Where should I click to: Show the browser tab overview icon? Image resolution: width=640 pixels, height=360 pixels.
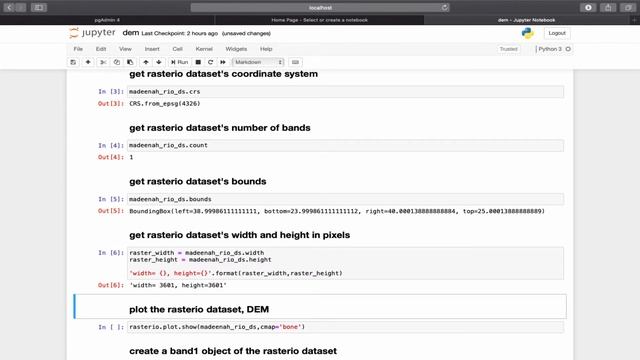tap(628, 7)
